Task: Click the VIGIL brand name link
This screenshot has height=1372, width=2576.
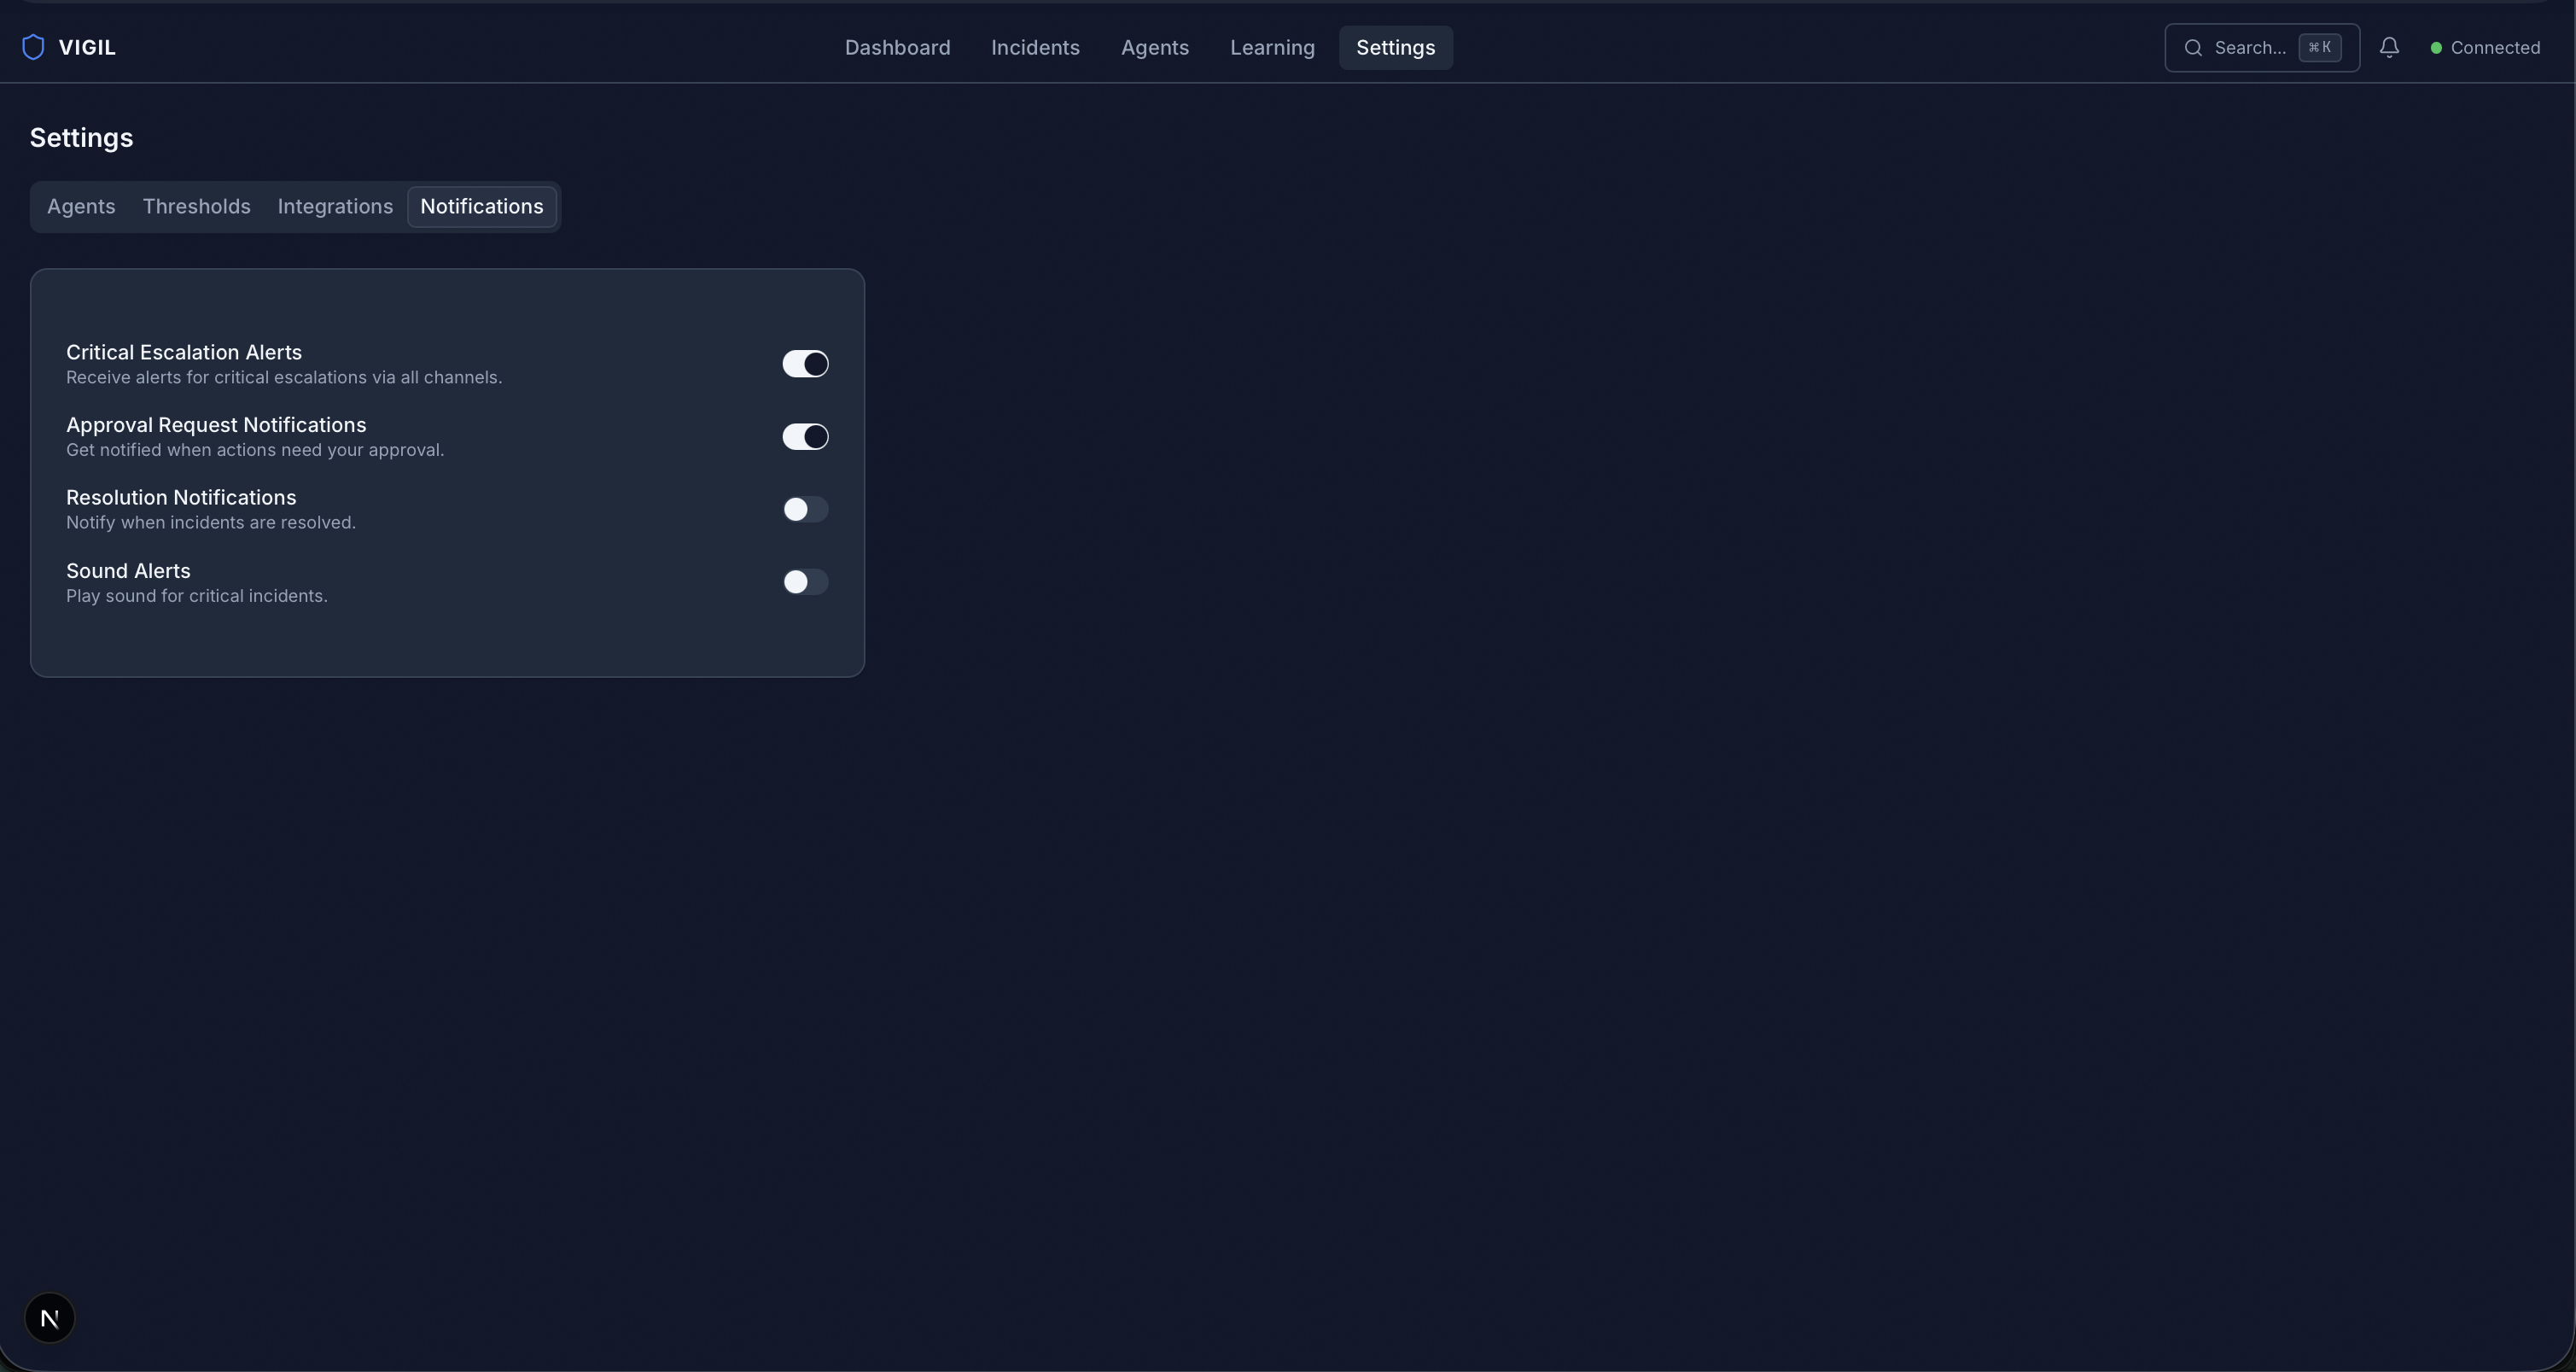Action: (87, 48)
